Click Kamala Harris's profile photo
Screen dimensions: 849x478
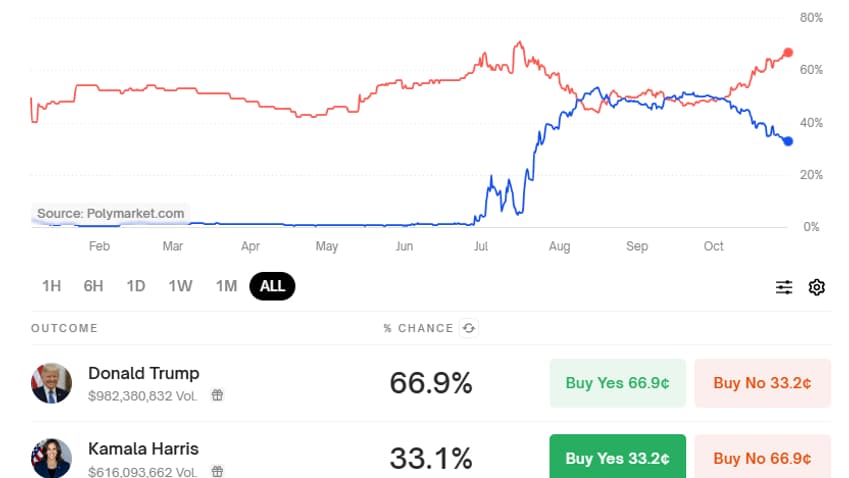click(x=51, y=458)
